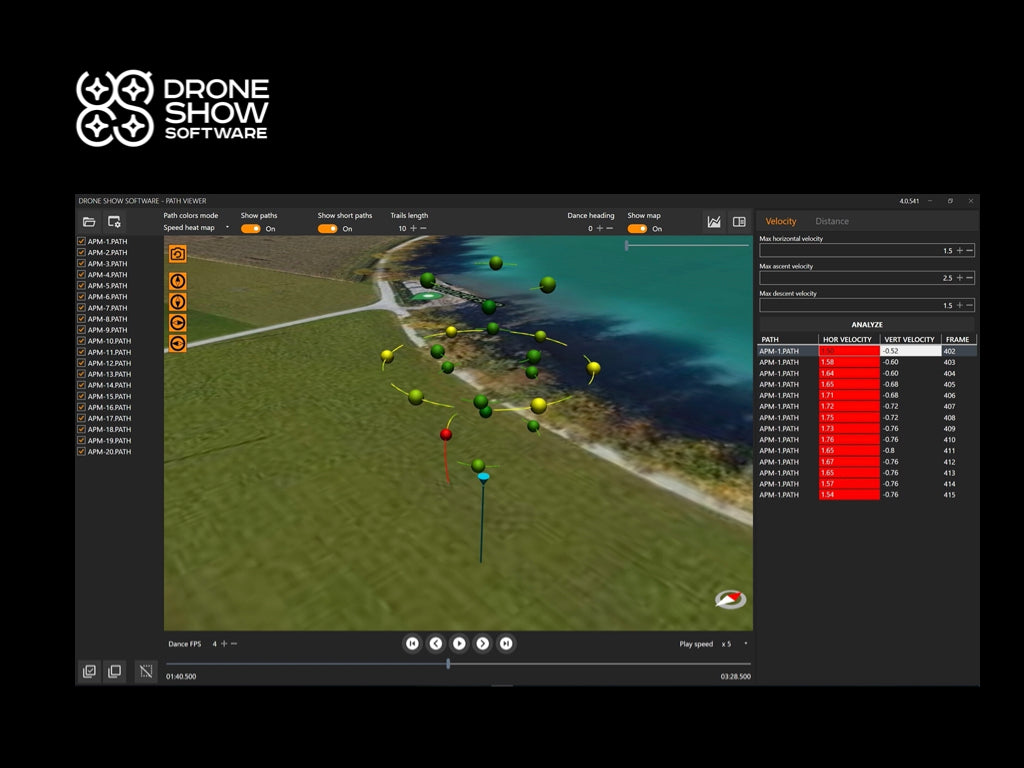Switch to Velocity tab

click(780, 221)
